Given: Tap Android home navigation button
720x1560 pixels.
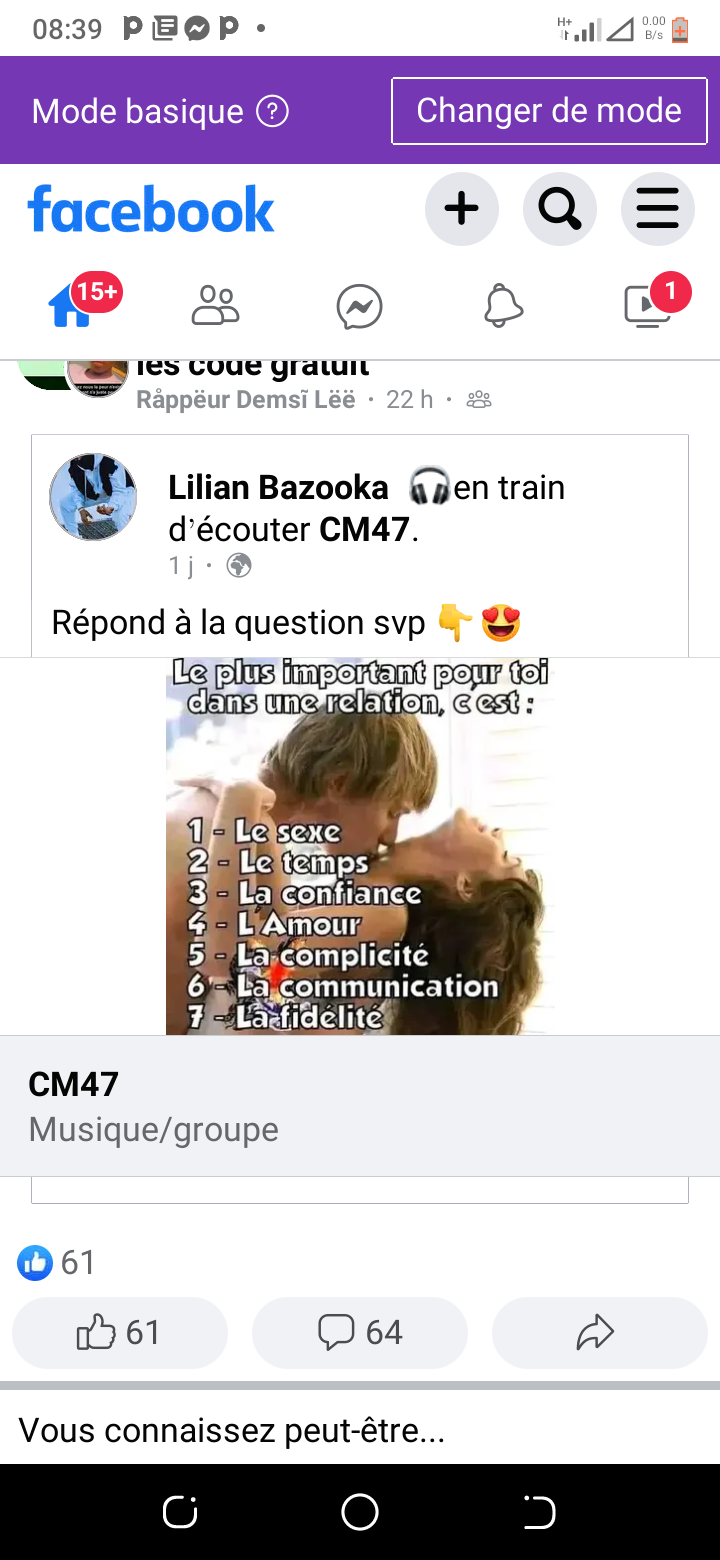Looking at the screenshot, I should (x=360, y=1512).
